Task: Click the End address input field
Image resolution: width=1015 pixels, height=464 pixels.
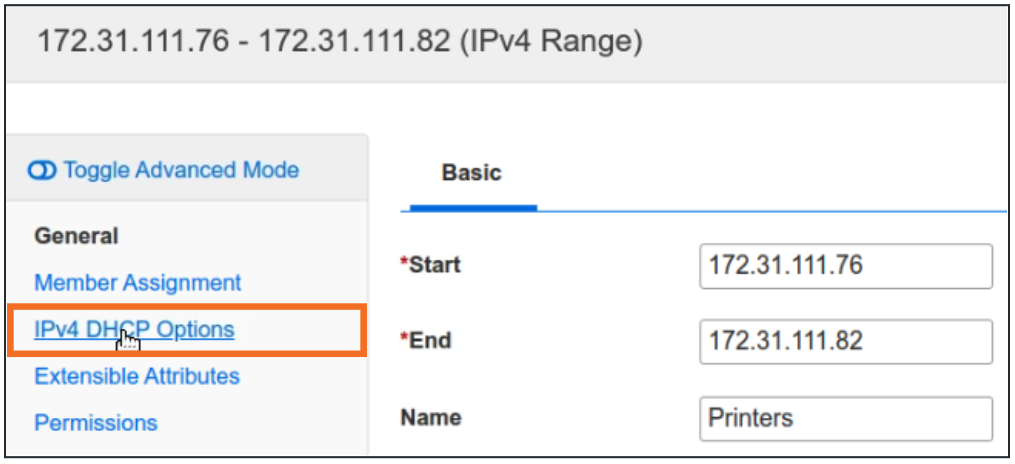Action: point(845,341)
